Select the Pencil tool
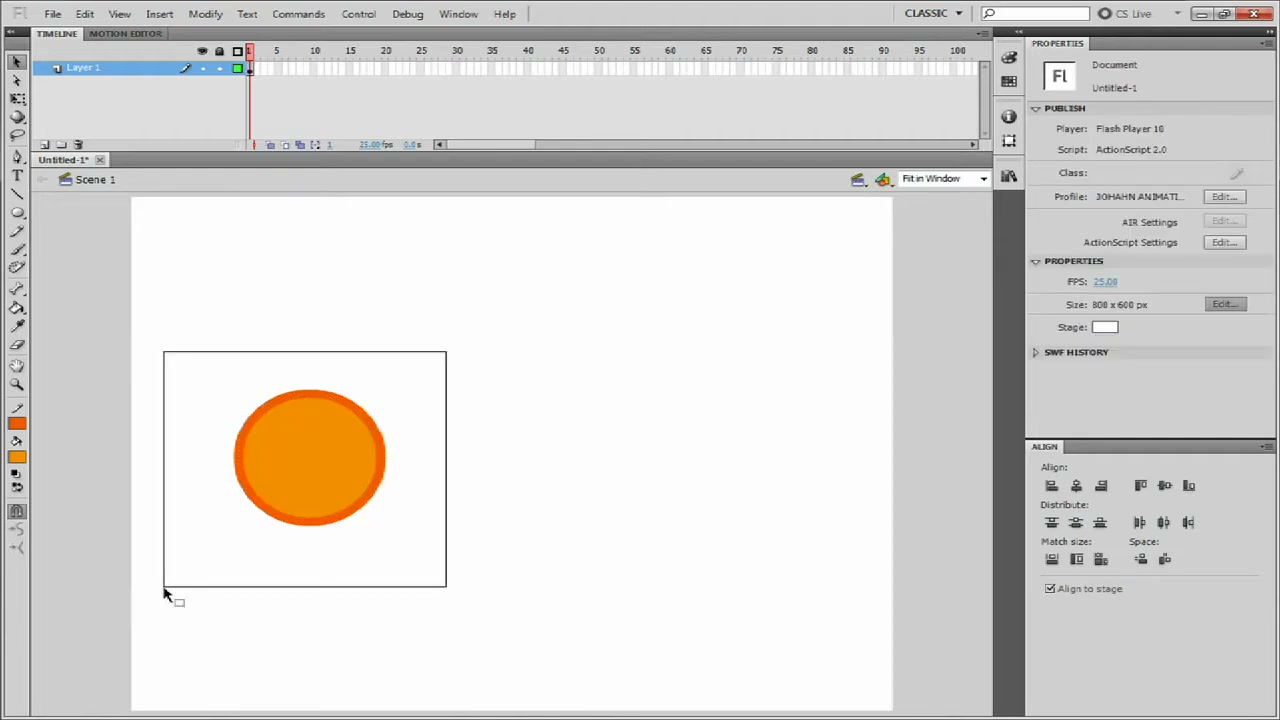This screenshot has height=720, width=1280. [x=17, y=231]
